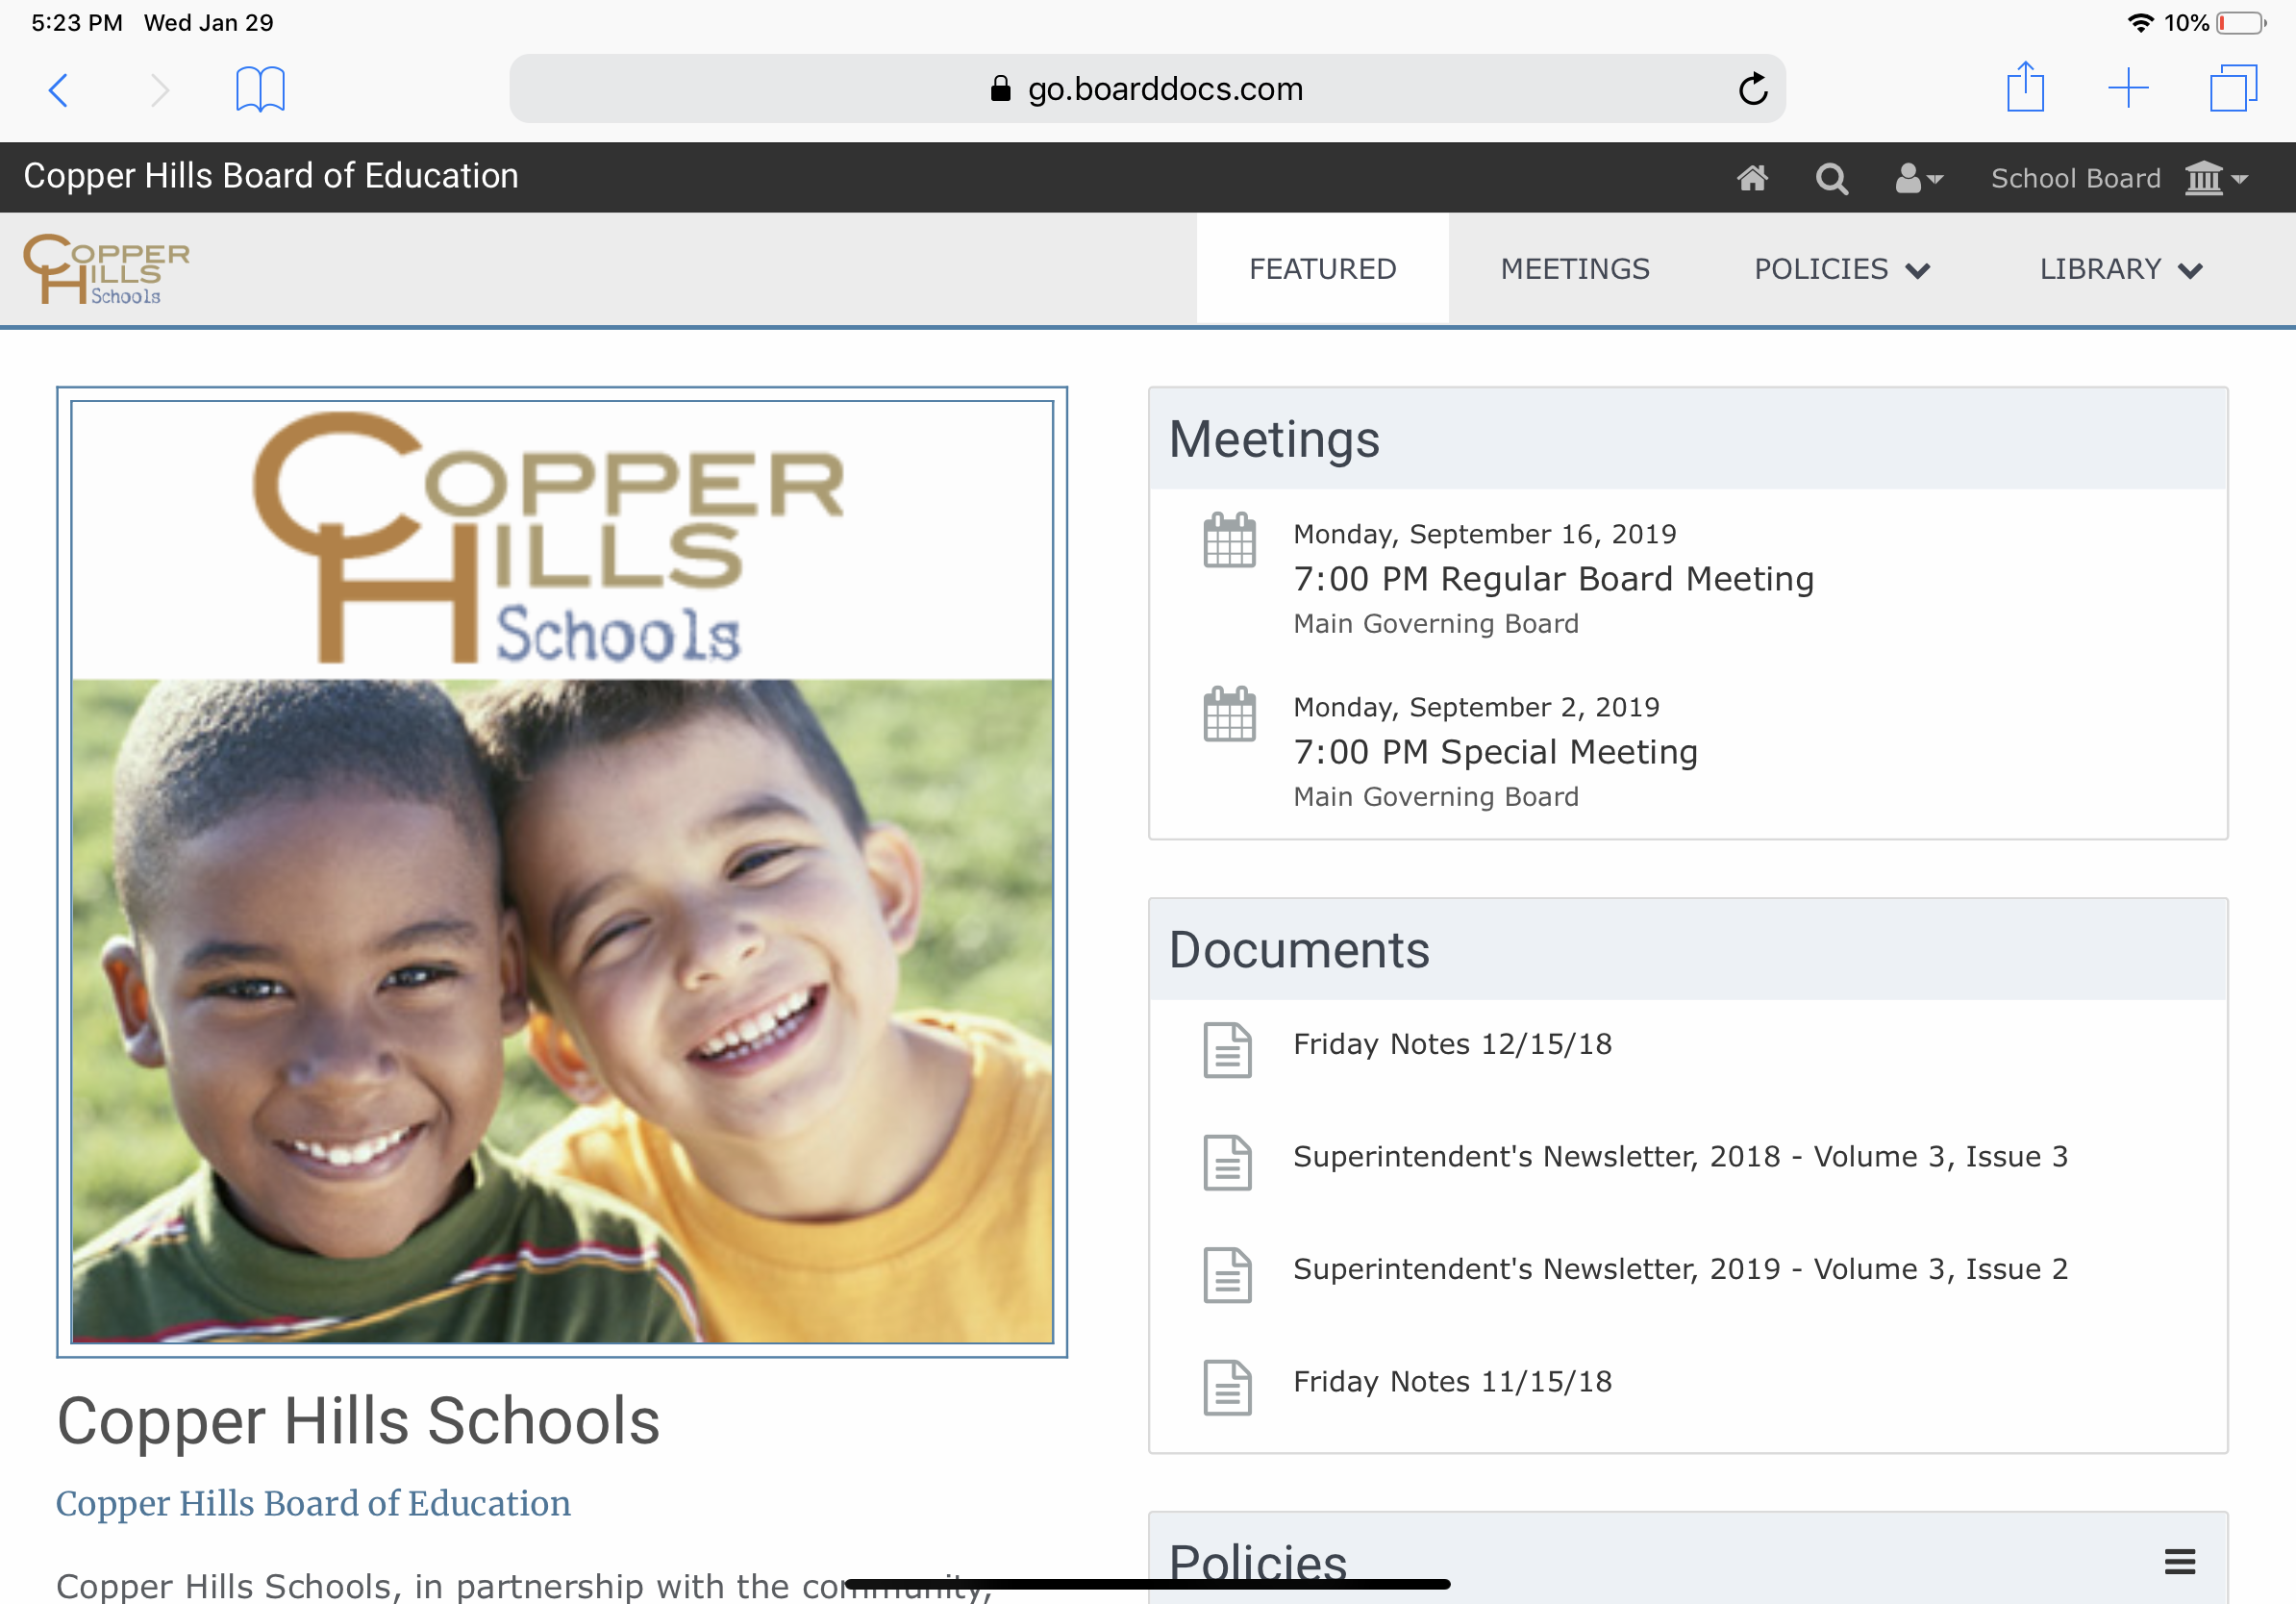2296x1604 pixels.
Task: Follow the Copper Hills Board of Education link
Action: pos(313,1503)
